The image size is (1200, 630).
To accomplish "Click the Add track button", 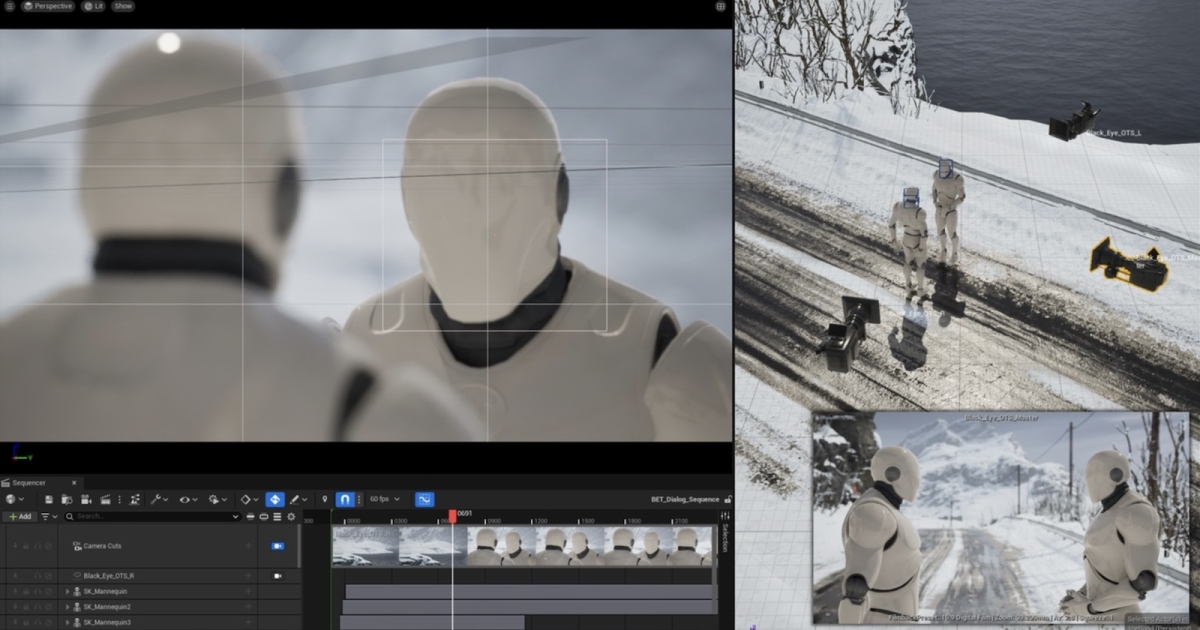I will [20, 516].
